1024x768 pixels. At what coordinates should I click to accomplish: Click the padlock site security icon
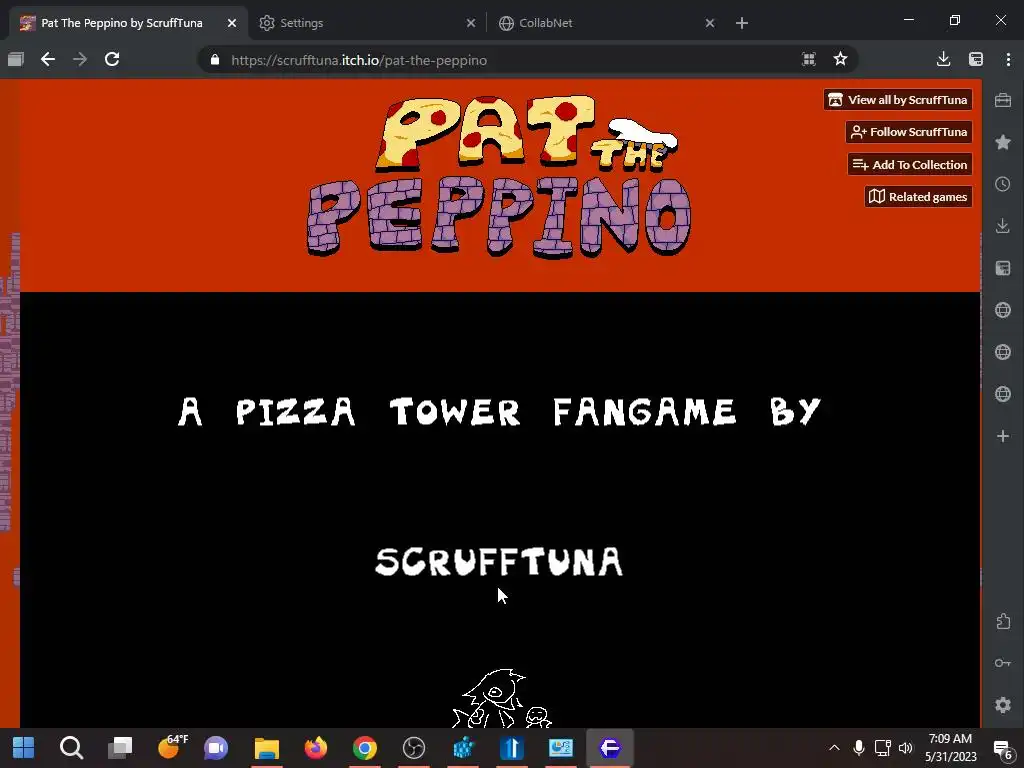click(215, 60)
